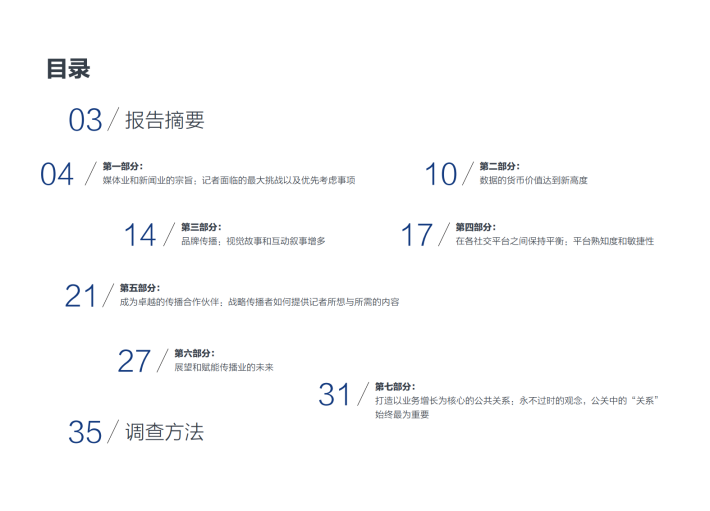Open 媒体业和新闻业的宗旨 description line
710x511 pixels.
(x=229, y=180)
